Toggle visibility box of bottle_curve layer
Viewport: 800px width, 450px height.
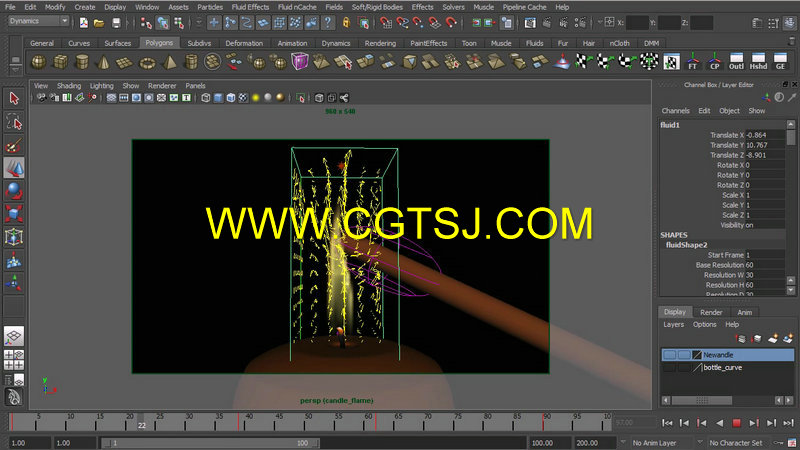pos(669,367)
